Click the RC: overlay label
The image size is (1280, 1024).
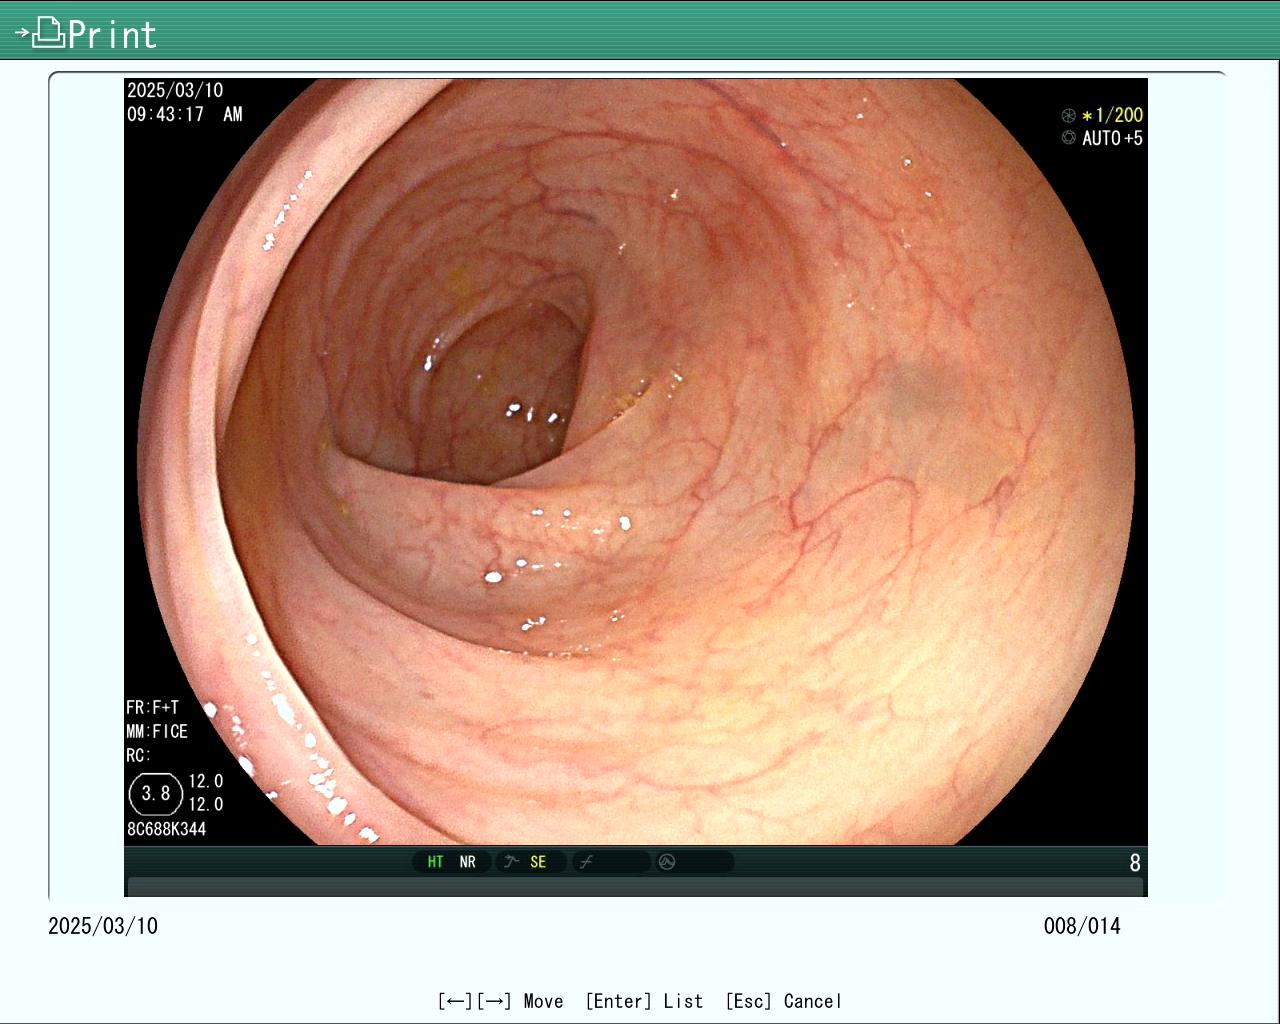tap(138, 755)
